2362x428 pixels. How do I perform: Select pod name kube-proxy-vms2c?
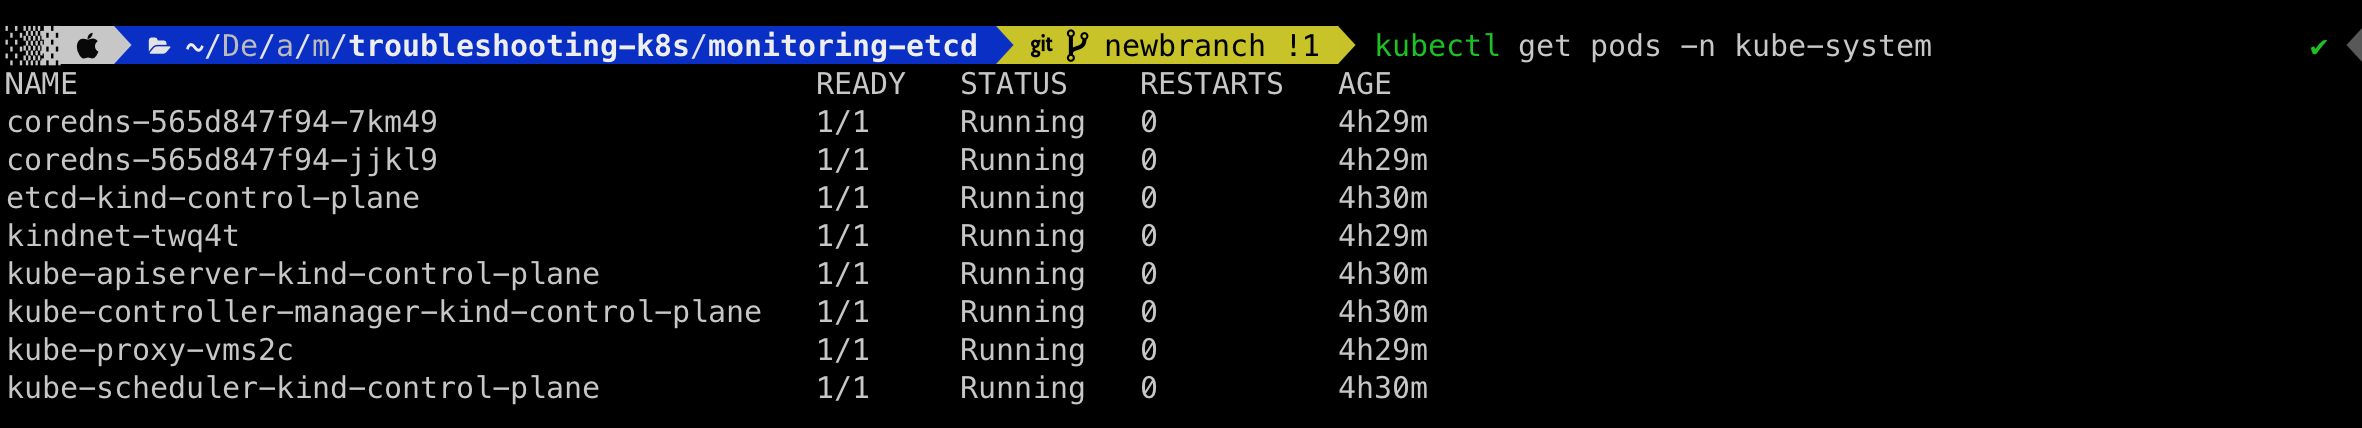tap(150, 350)
